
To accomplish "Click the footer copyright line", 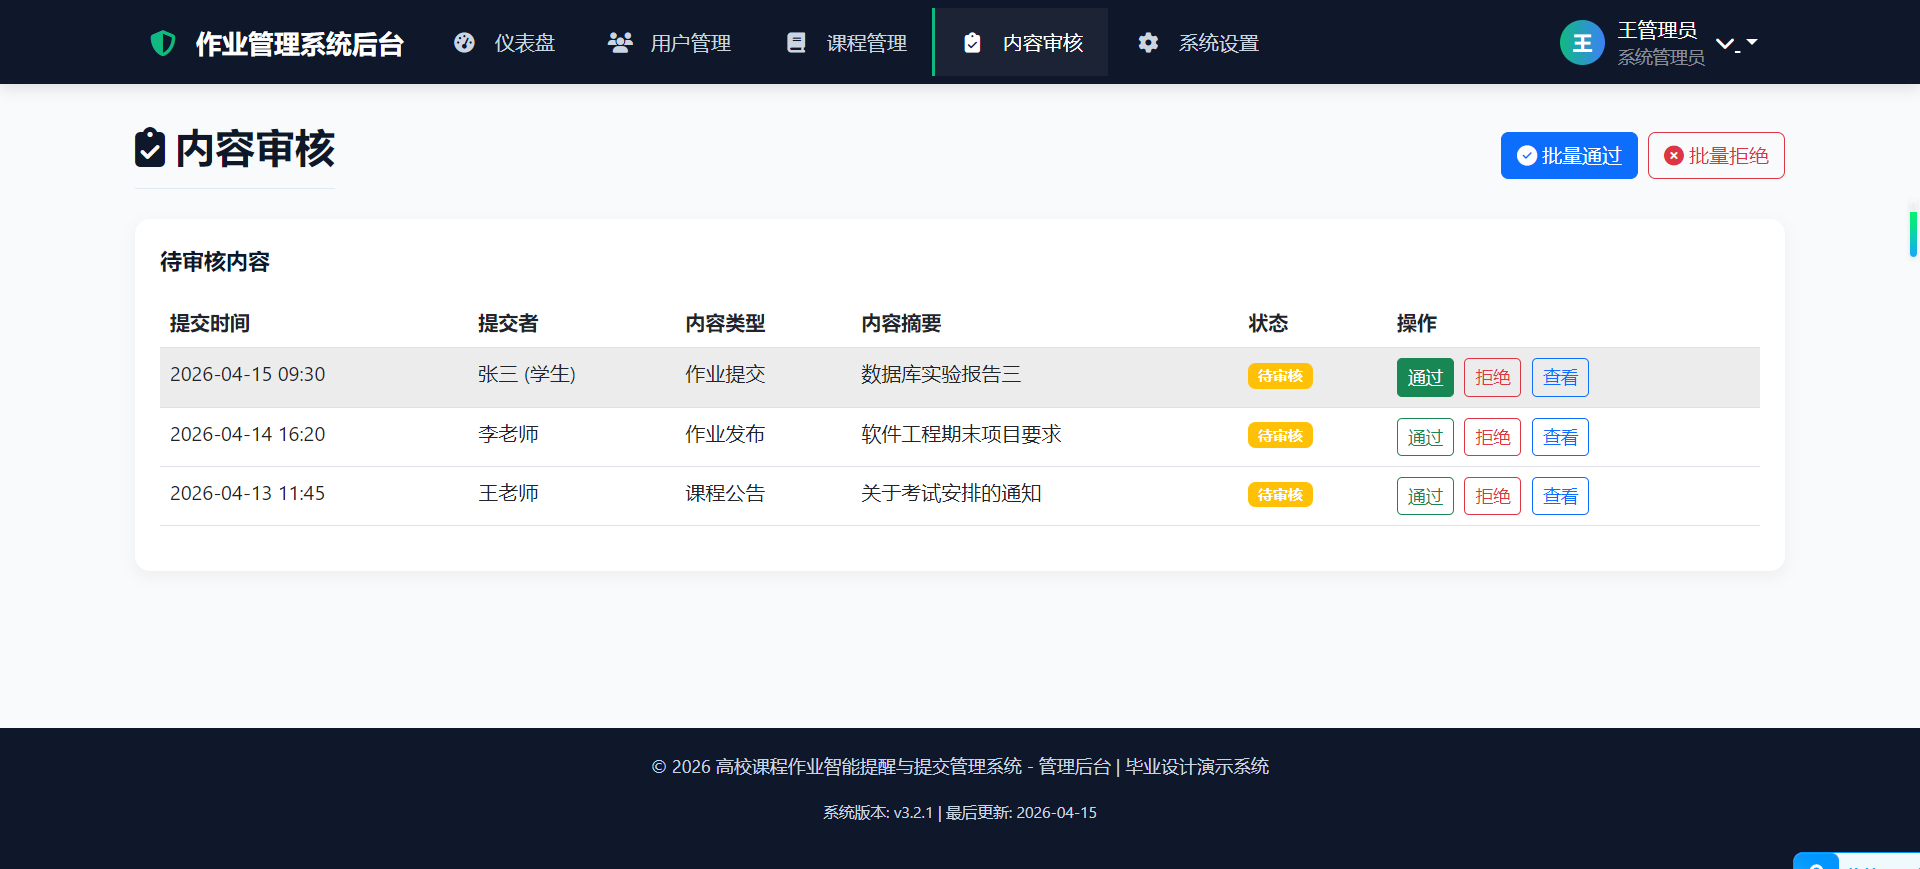I will point(960,767).
